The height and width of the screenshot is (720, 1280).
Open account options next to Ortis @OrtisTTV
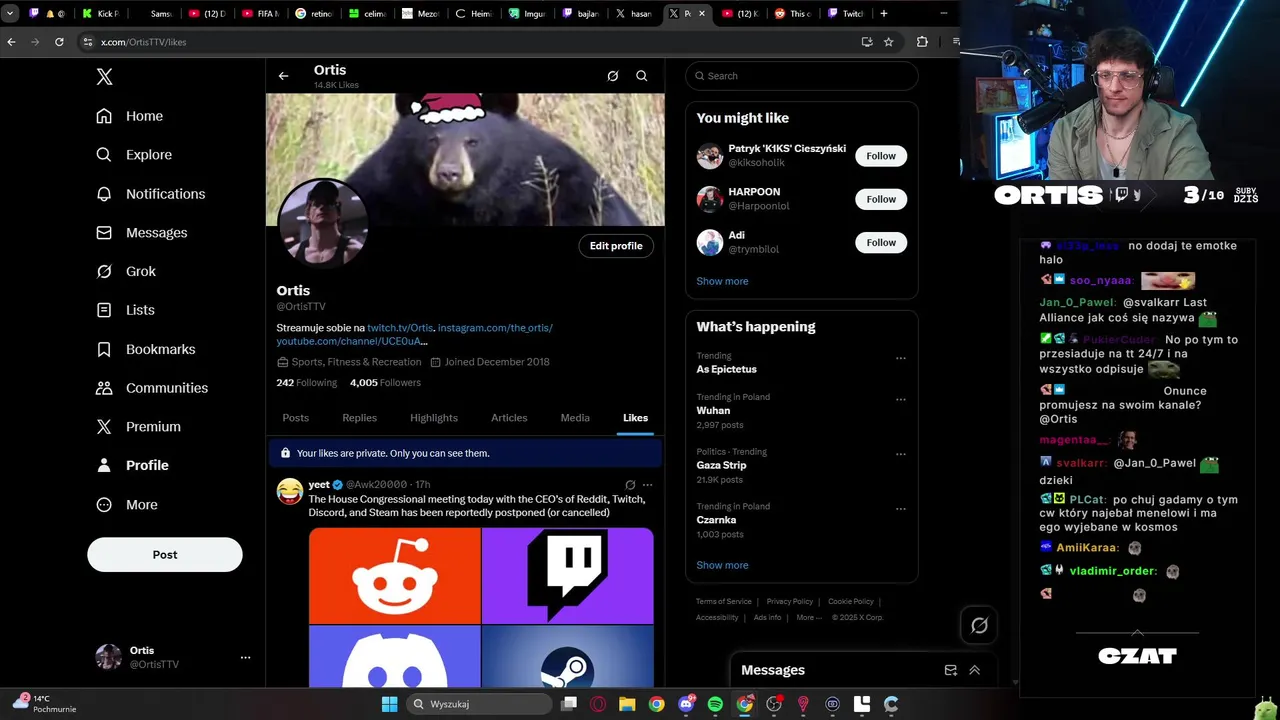[x=245, y=658]
